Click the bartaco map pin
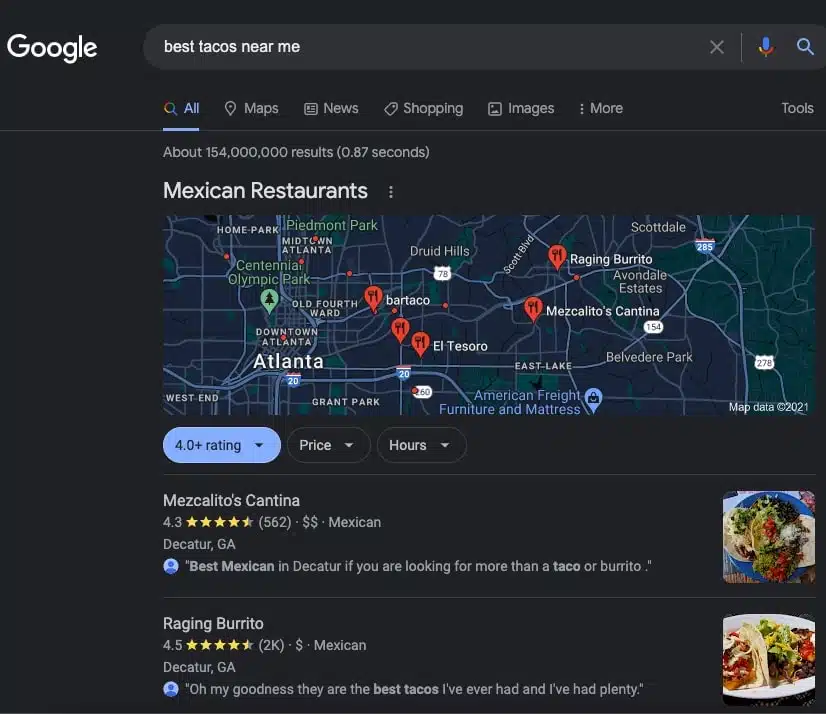 373,298
